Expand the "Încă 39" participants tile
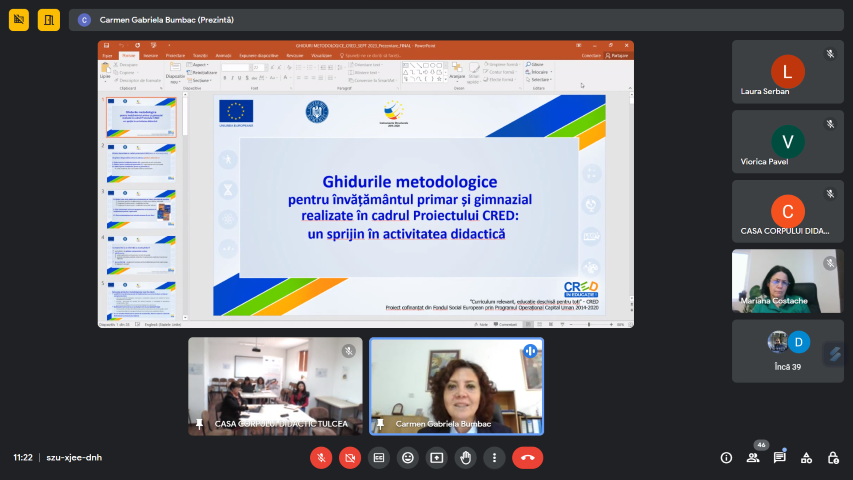 point(787,350)
